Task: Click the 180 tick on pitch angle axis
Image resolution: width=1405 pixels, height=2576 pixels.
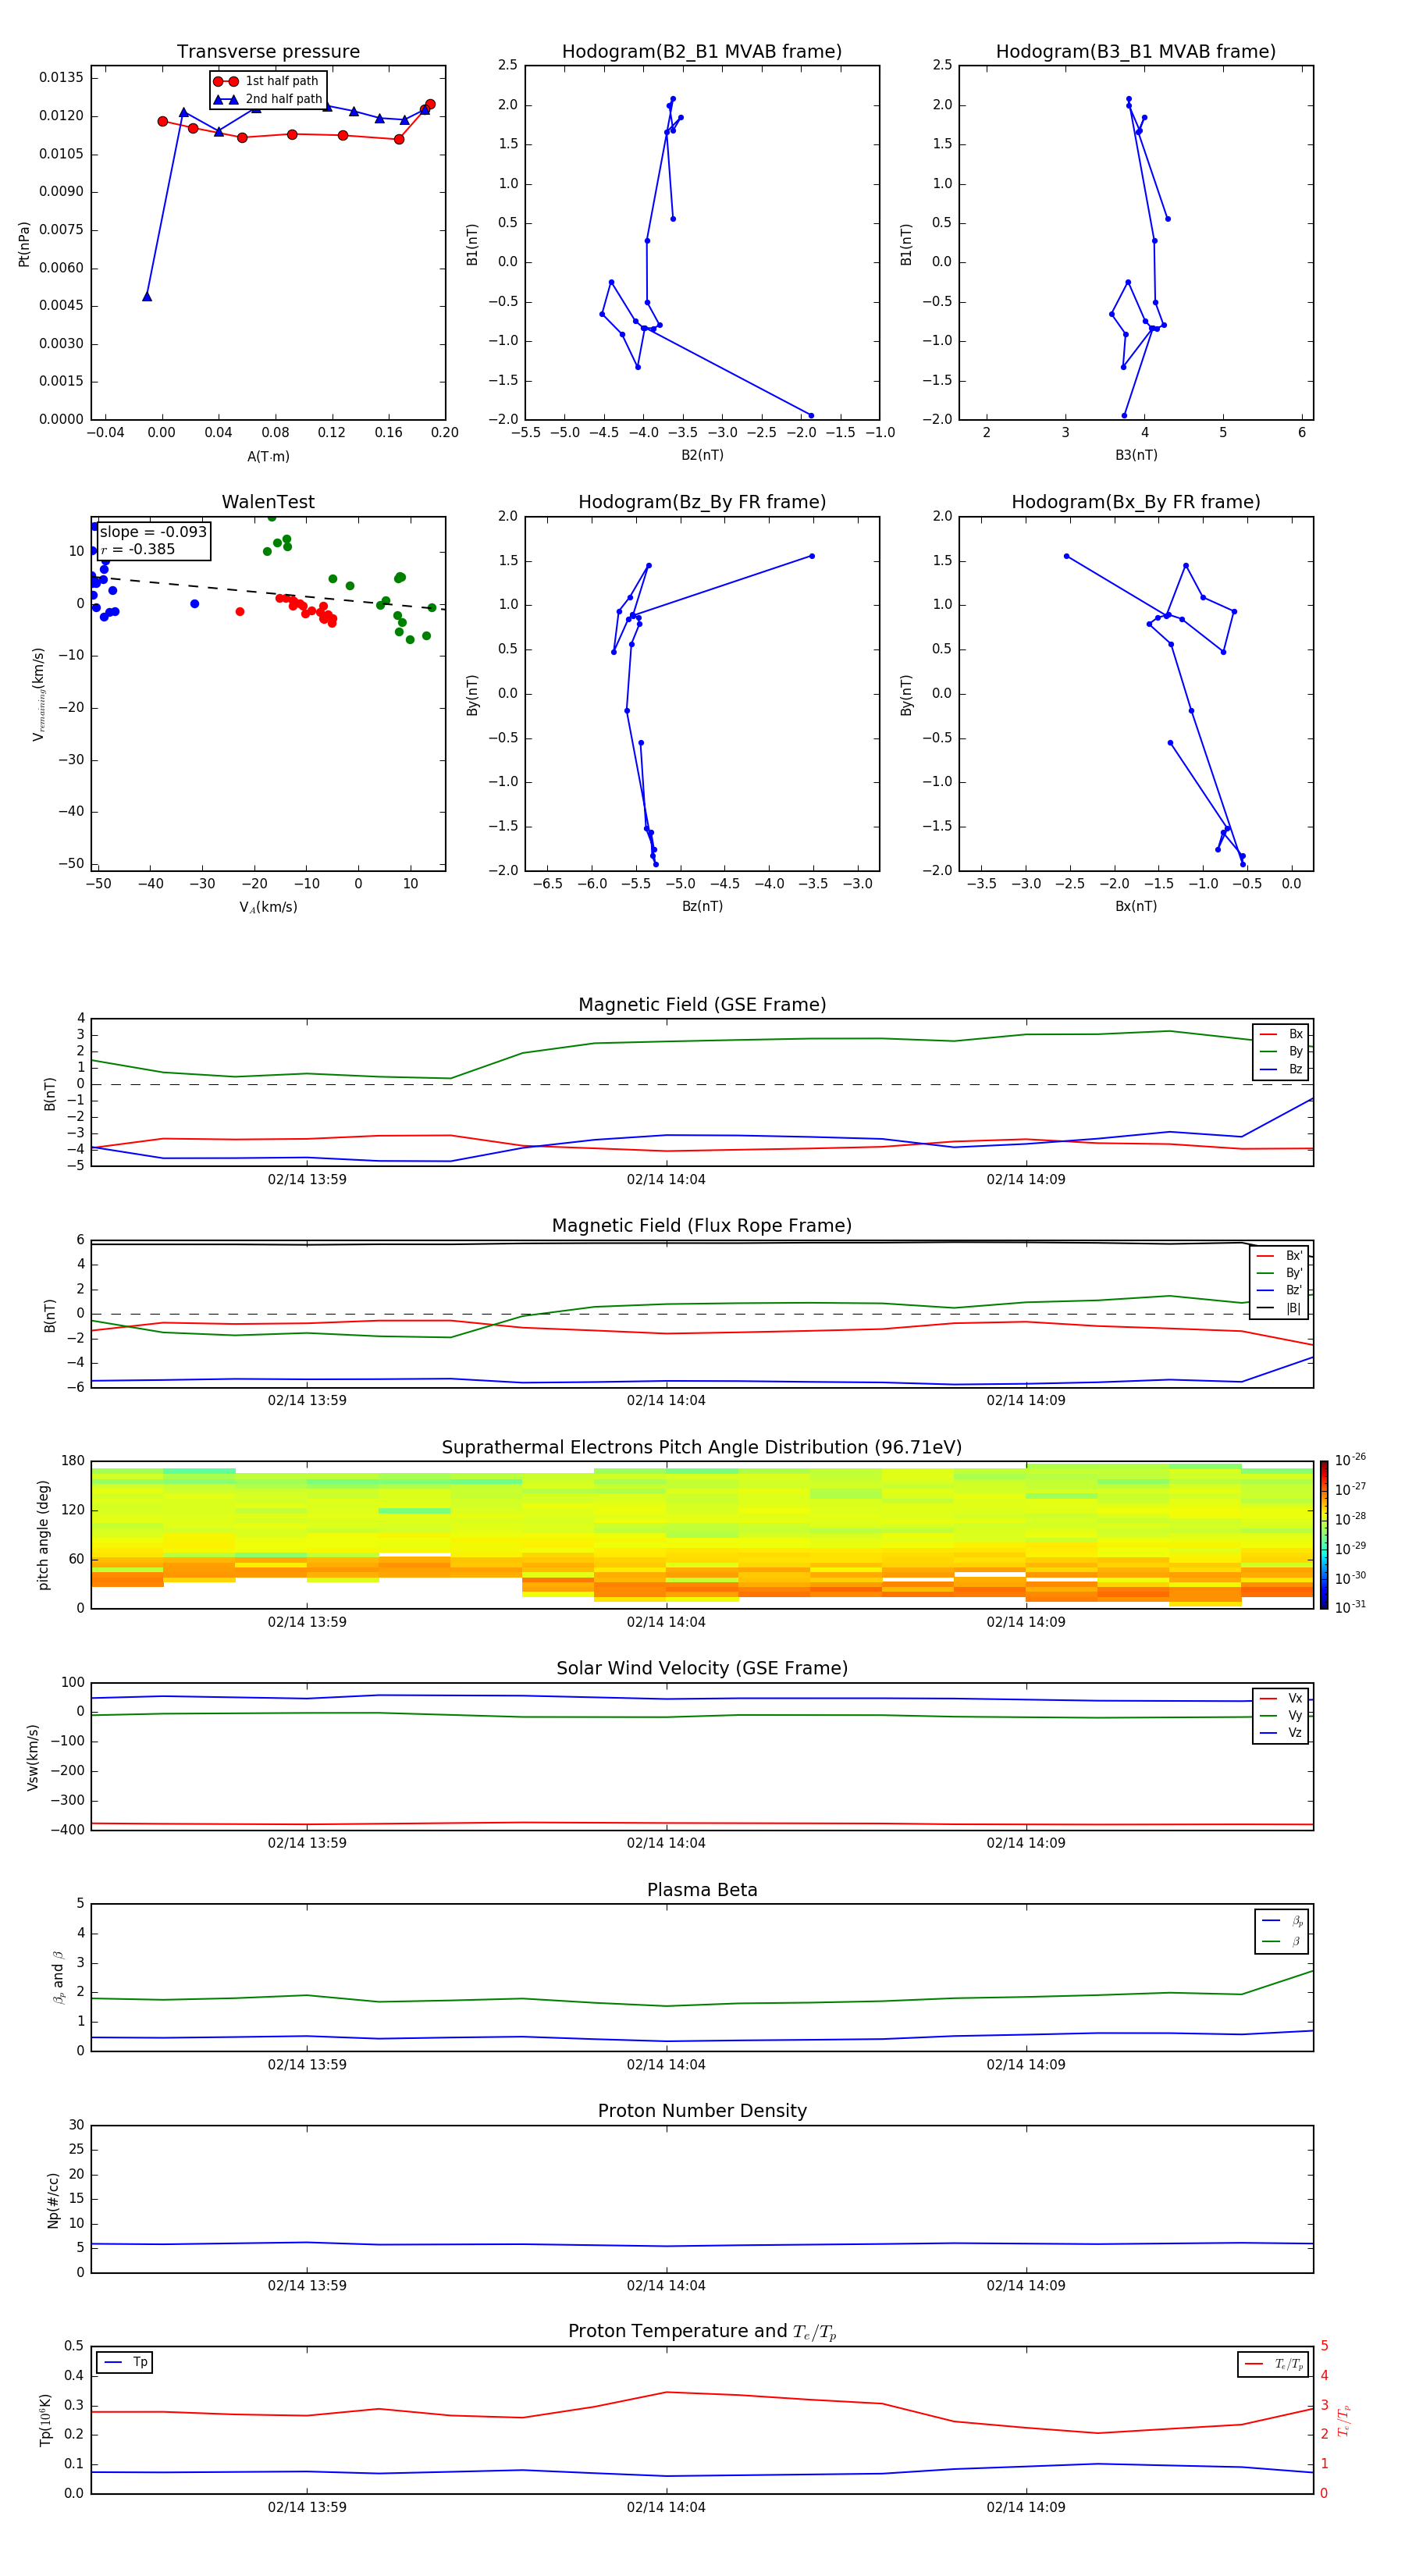Action: [x=73, y=1461]
